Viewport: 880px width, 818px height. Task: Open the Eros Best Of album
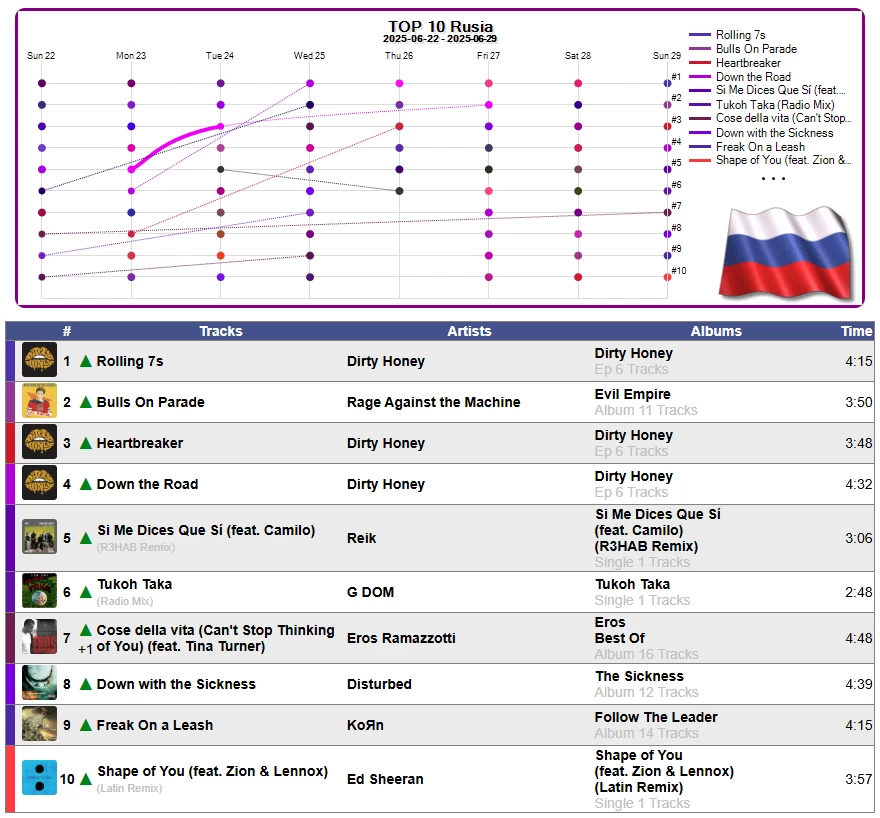[620, 630]
